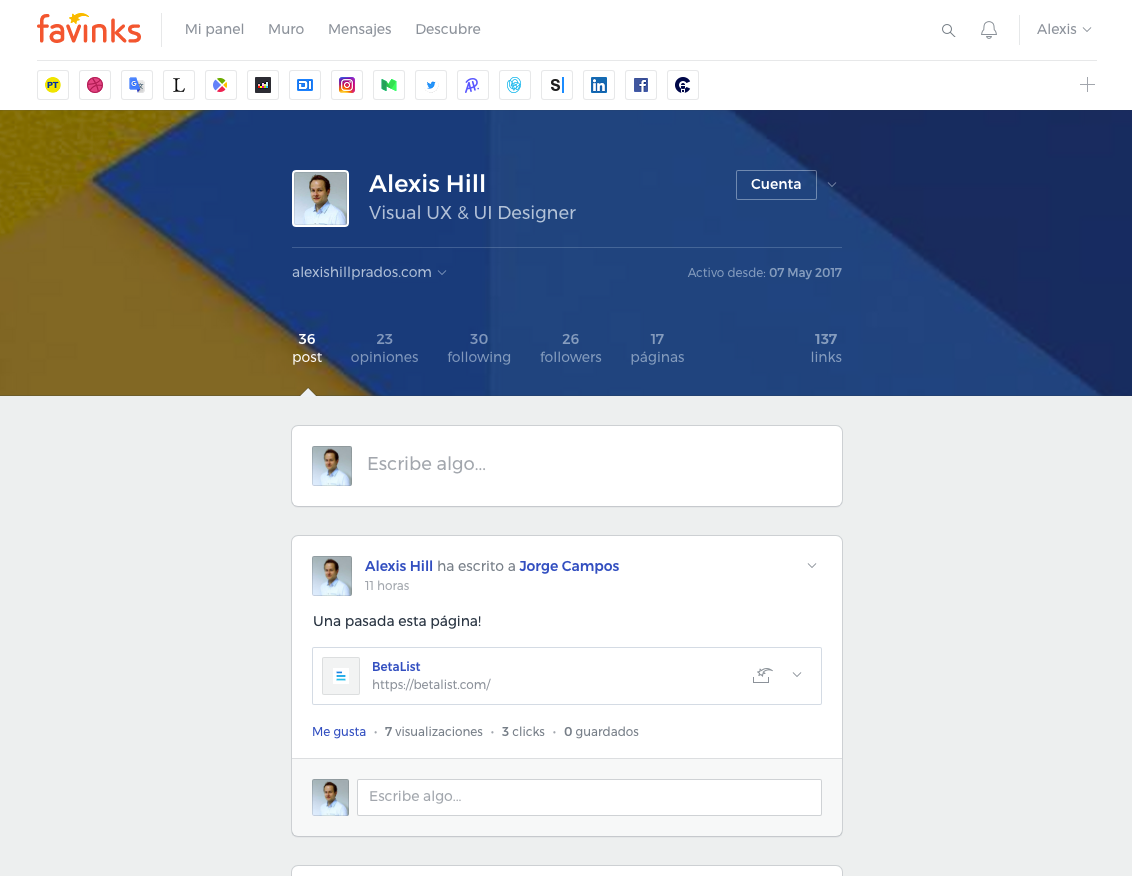
Task: Switch to the opiniones tab
Action: (x=384, y=348)
